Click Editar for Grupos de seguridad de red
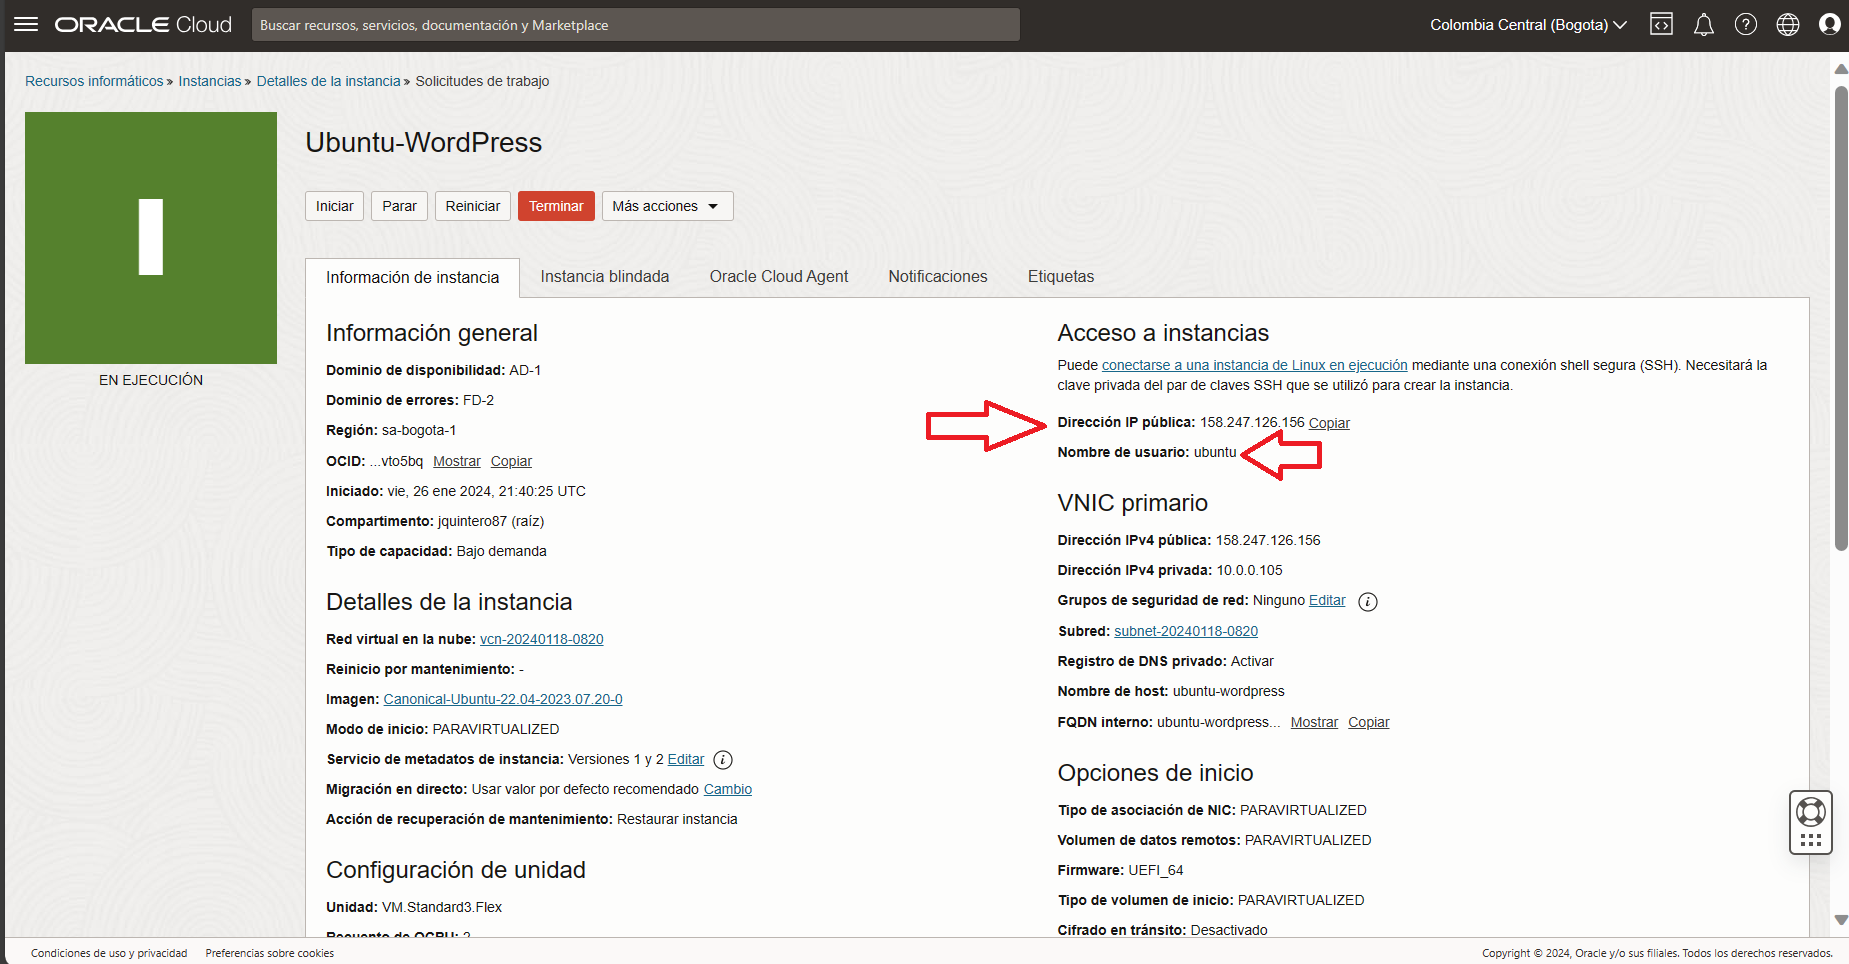 click(1327, 600)
